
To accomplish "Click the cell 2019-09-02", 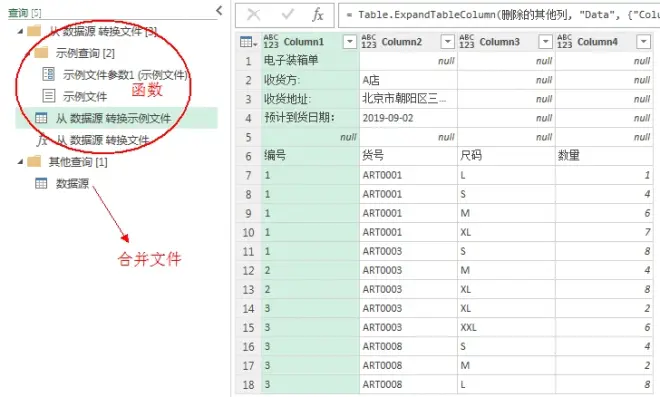I will (408, 118).
